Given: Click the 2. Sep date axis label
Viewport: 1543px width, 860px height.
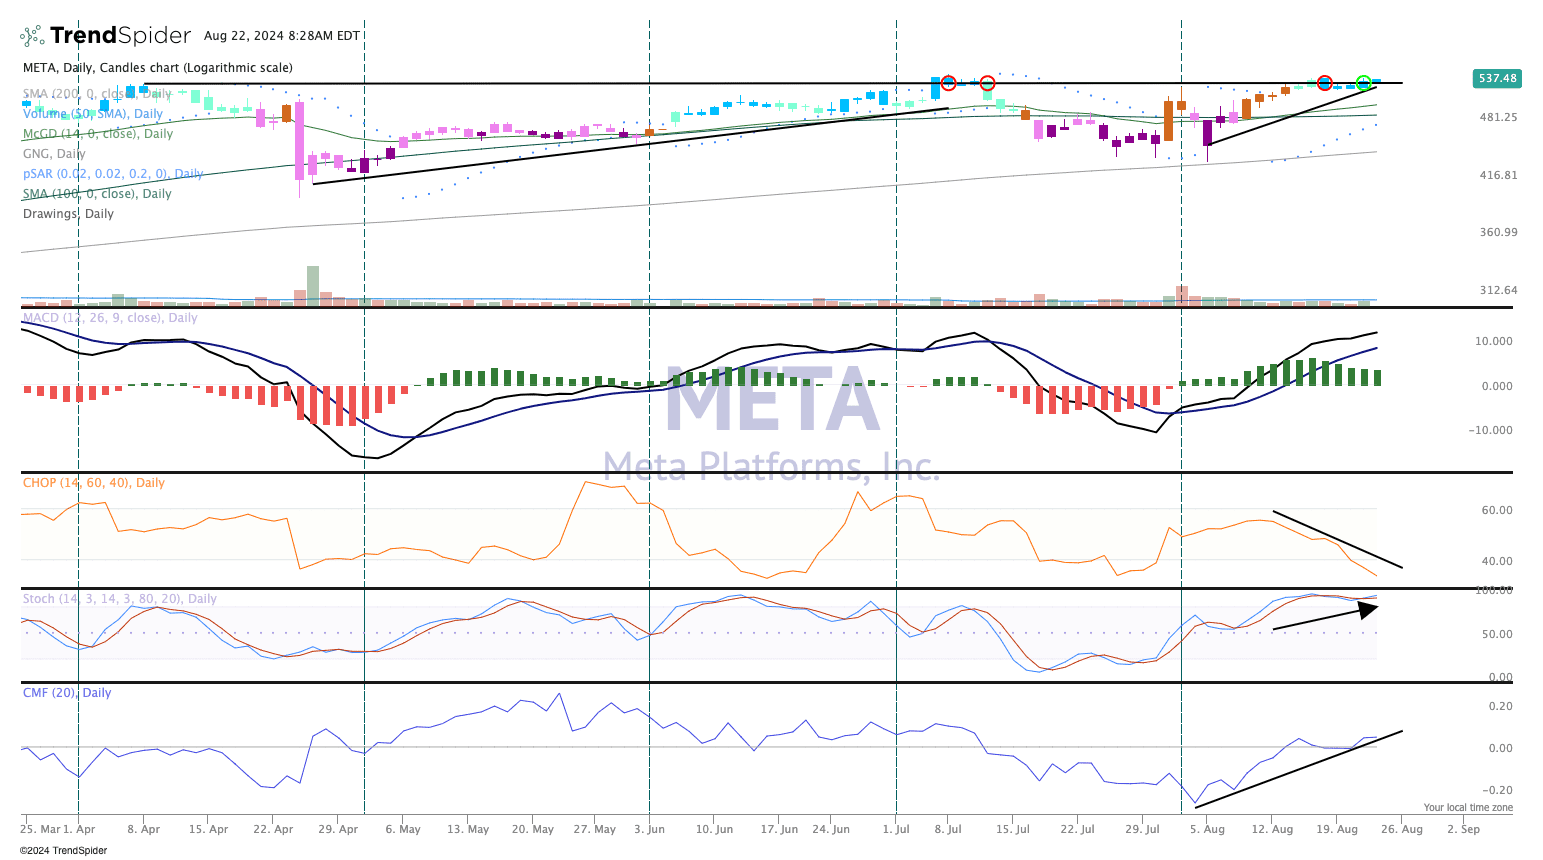Looking at the screenshot, I should 1463,829.
